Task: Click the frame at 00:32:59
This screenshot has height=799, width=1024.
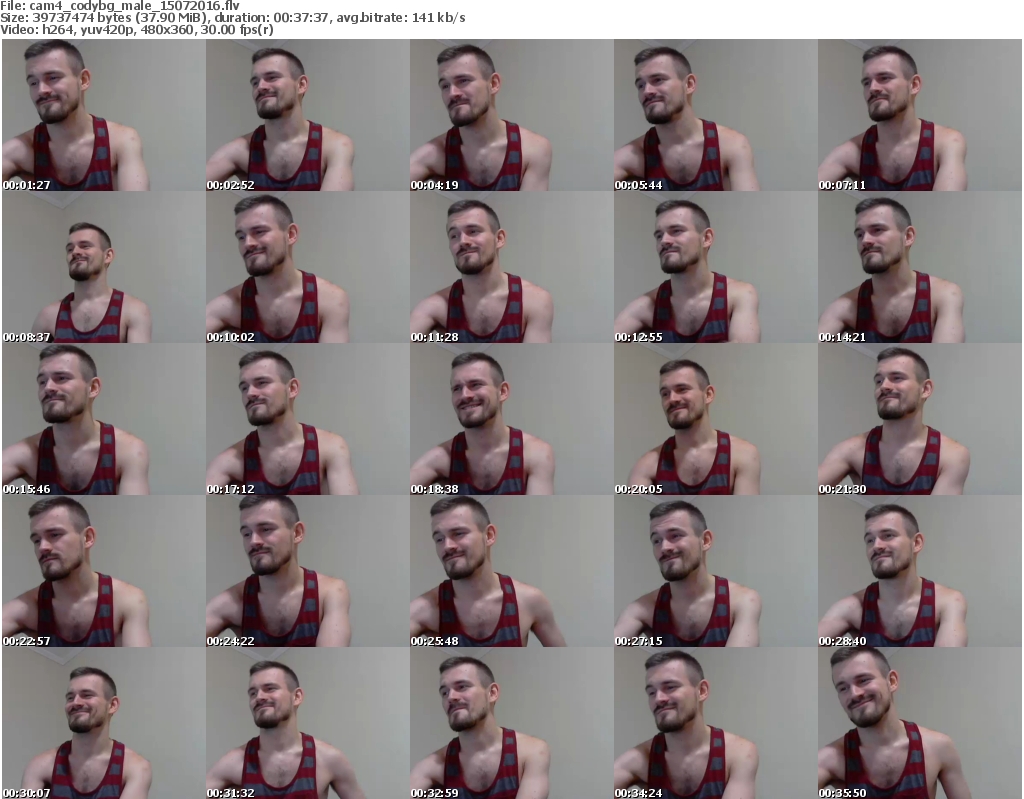Action: pyautogui.click(x=511, y=723)
